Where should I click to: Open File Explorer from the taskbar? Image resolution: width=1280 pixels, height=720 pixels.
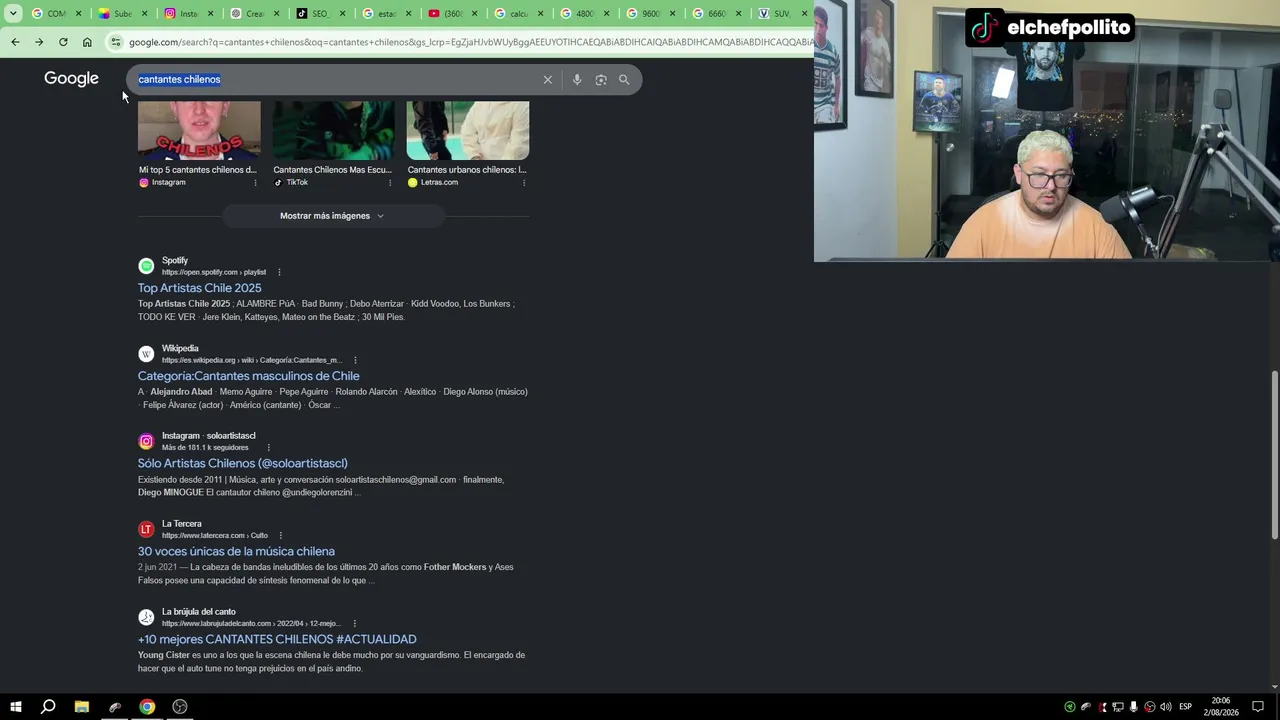tap(81, 707)
